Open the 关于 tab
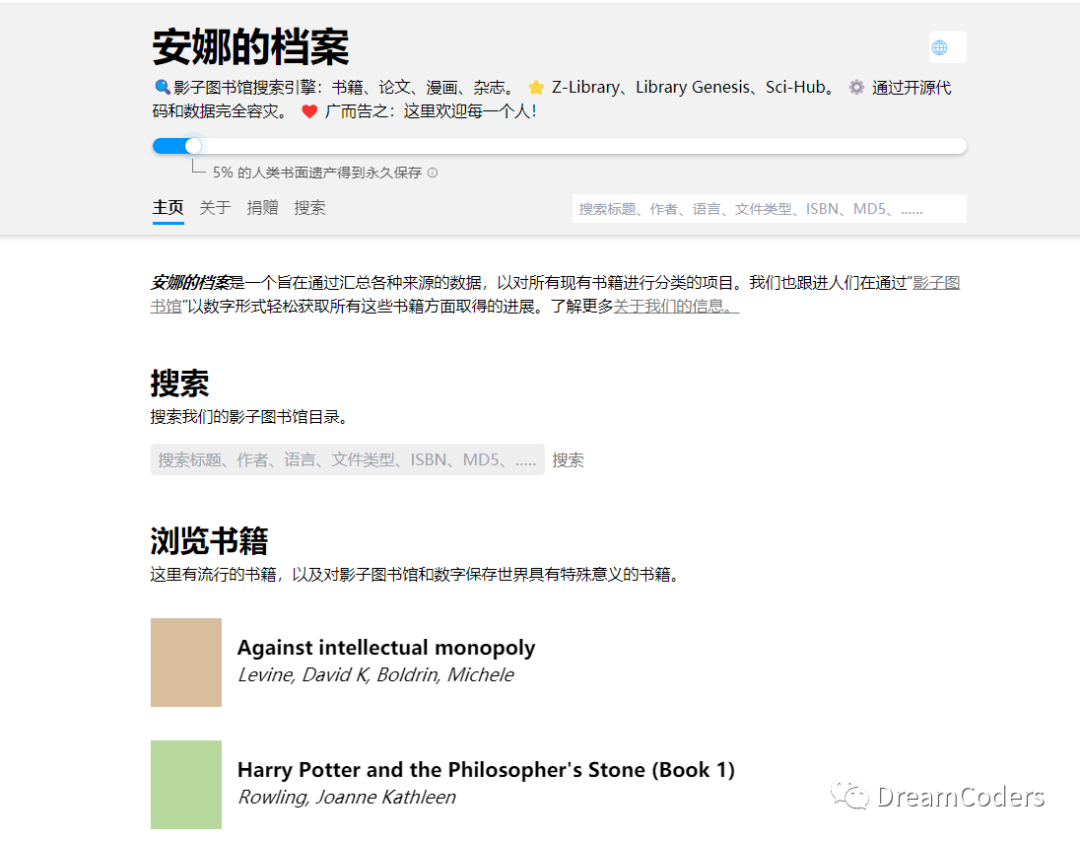The height and width of the screenshot is (841, 1080). (x=215, y=208)
